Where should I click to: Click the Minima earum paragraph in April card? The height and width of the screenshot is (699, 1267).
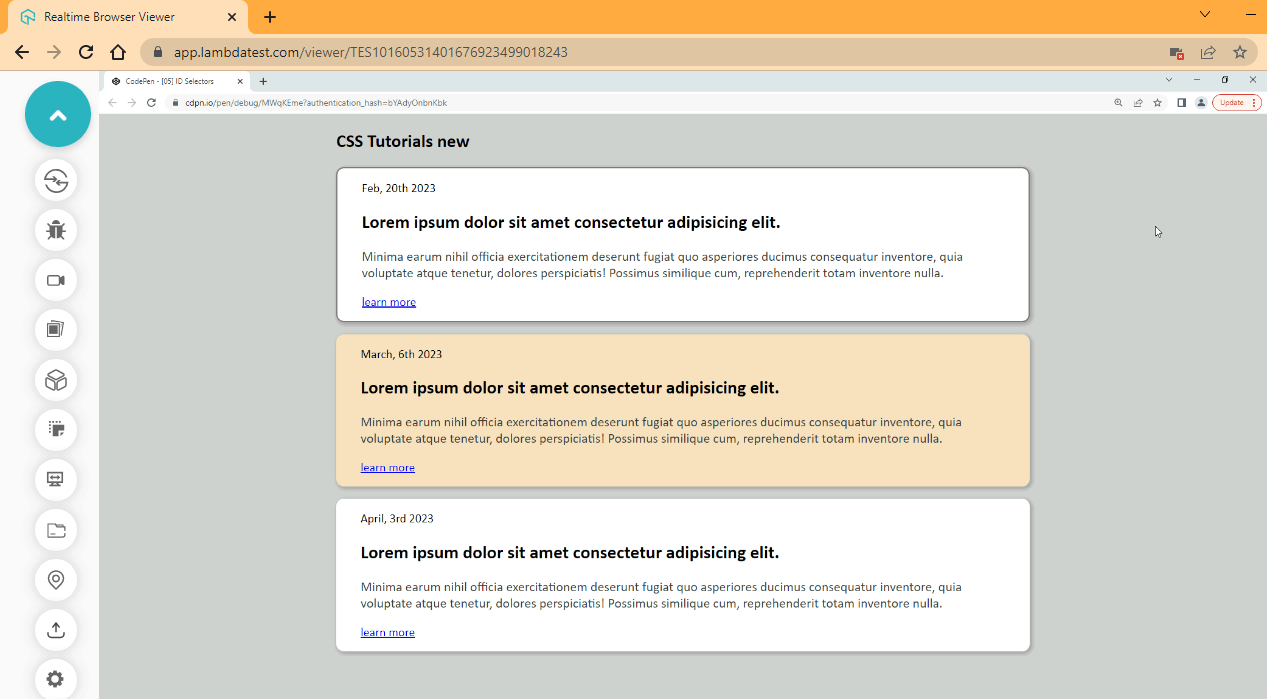[661, 596]
